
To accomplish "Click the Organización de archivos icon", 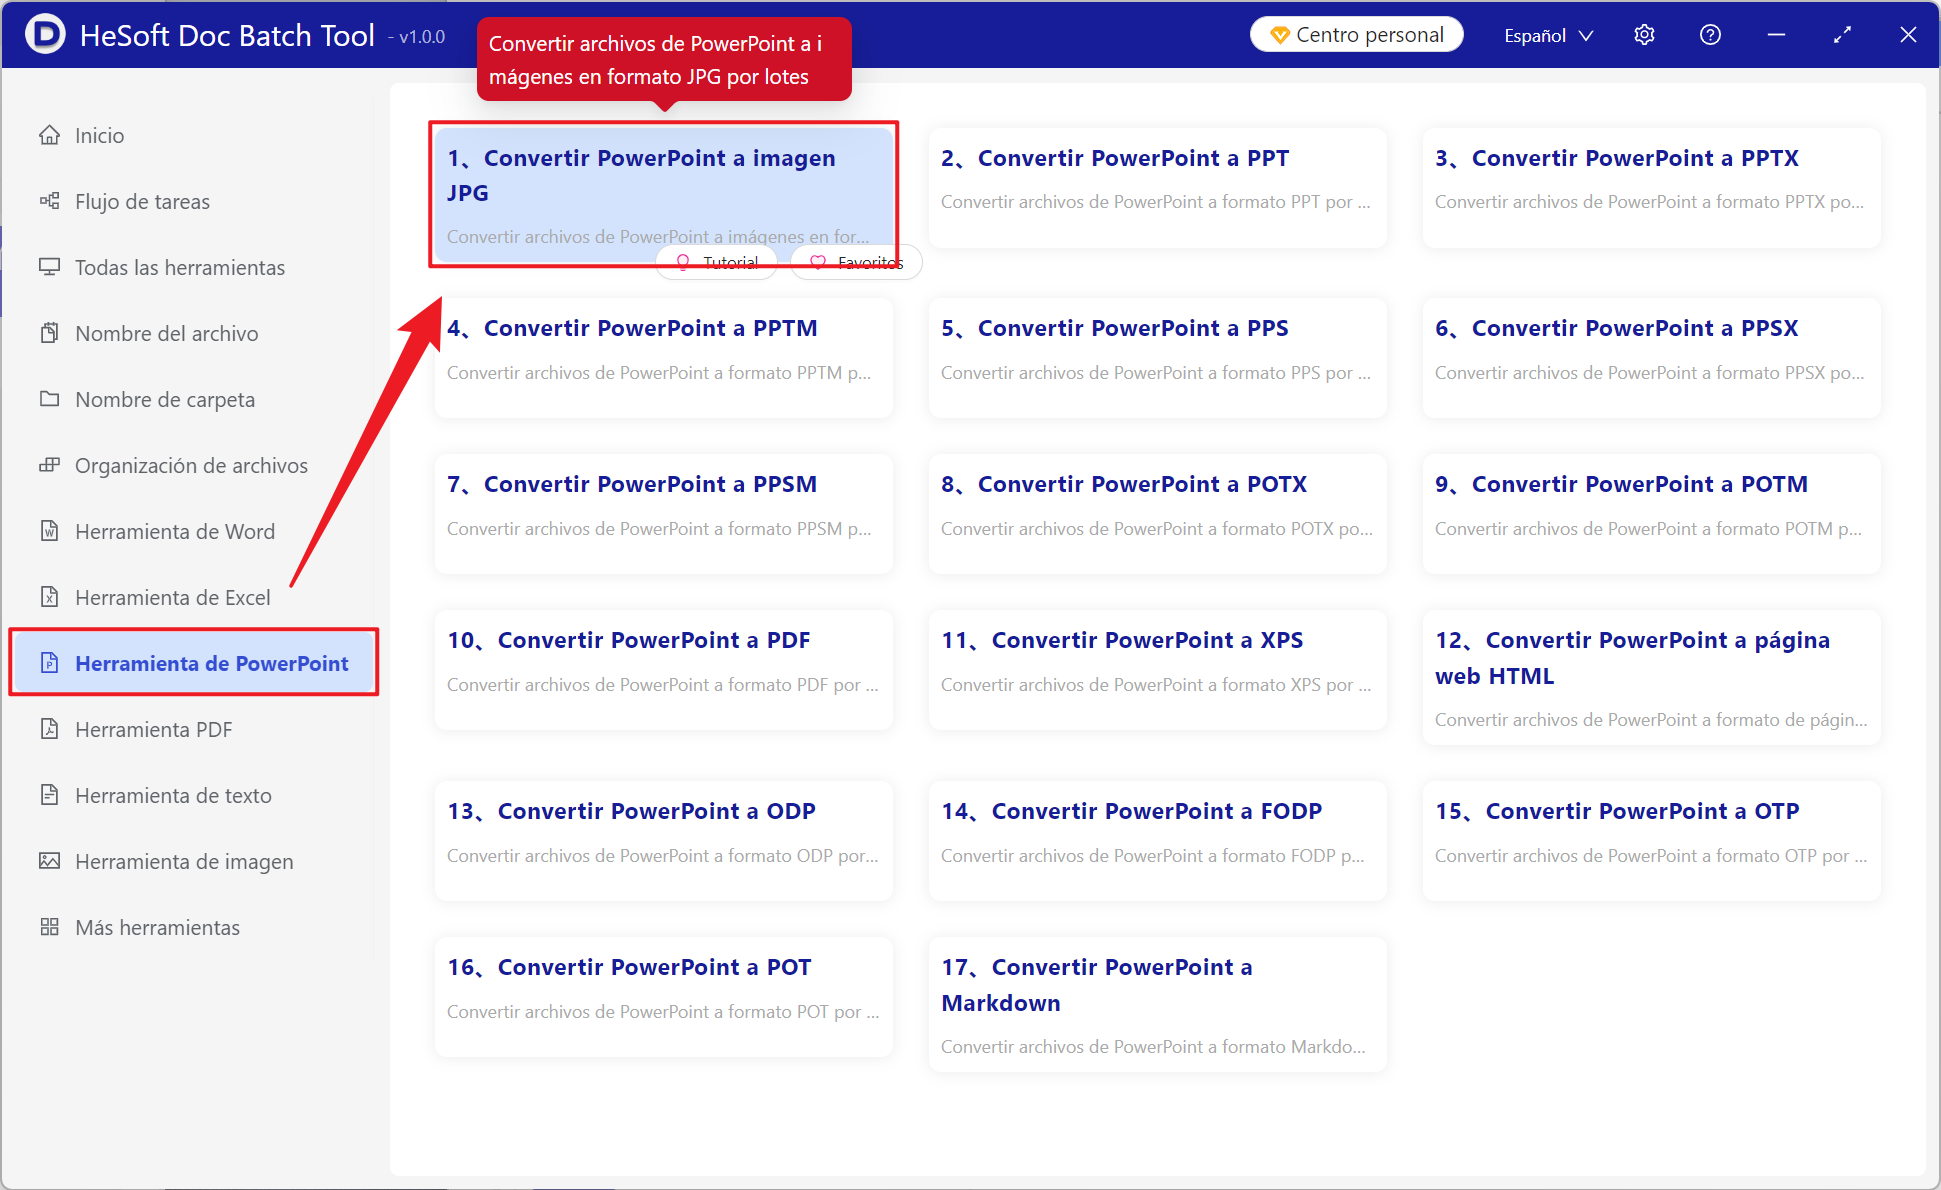I will click(x=49, y=465).
